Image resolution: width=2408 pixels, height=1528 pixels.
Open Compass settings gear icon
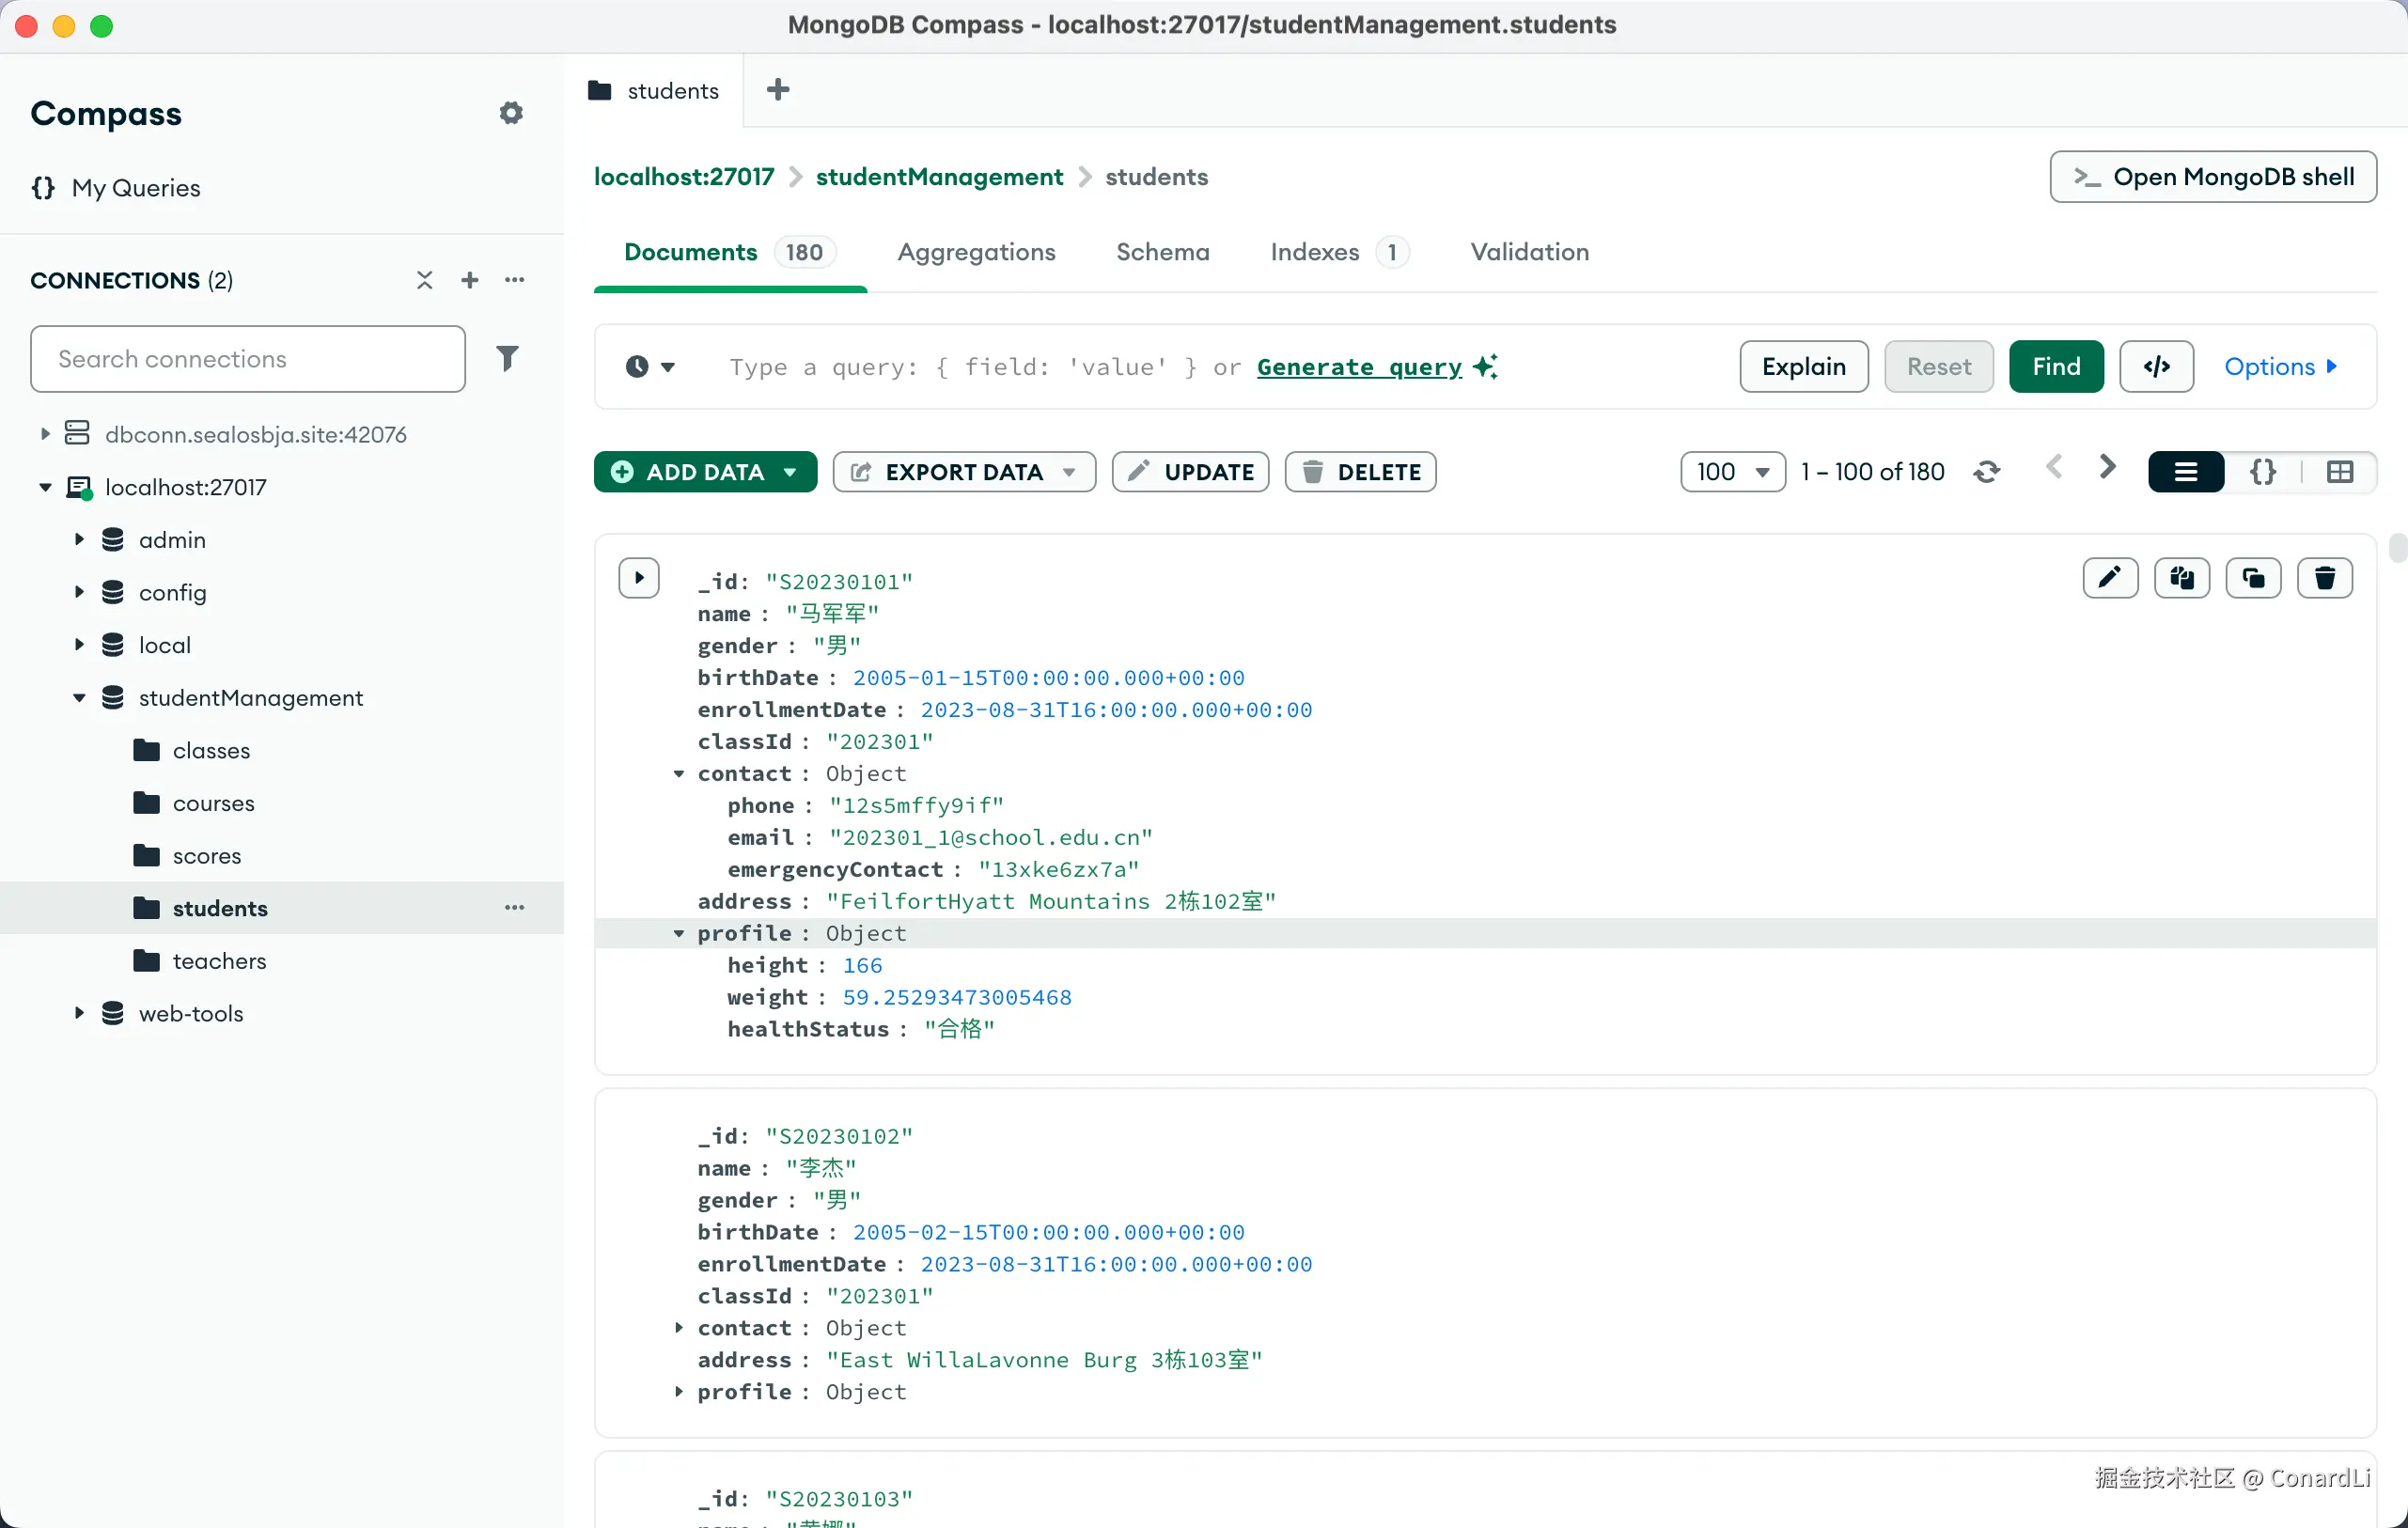[x=511, y=113]
